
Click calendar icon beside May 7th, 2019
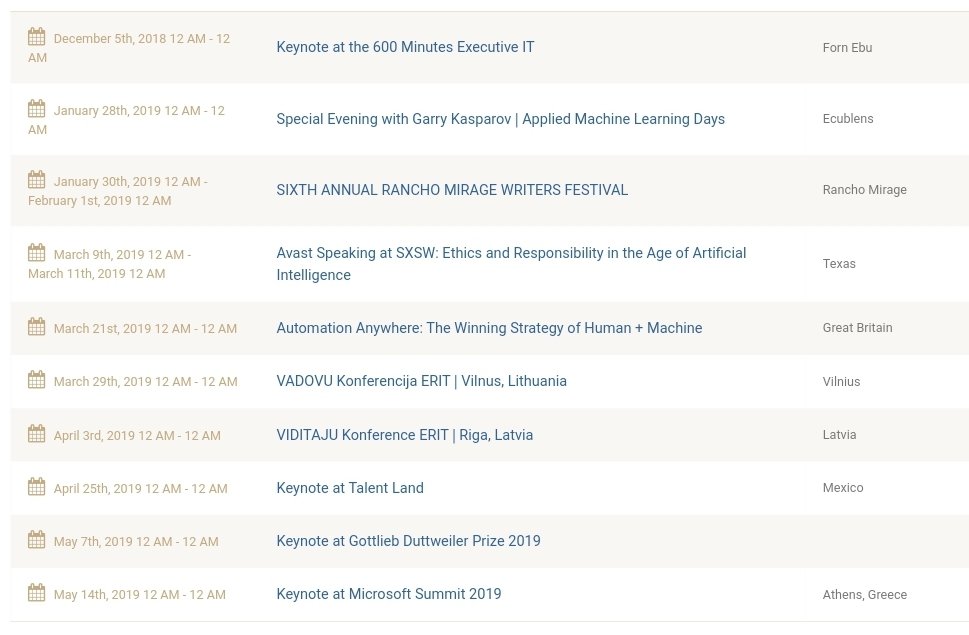pos(36,540)
